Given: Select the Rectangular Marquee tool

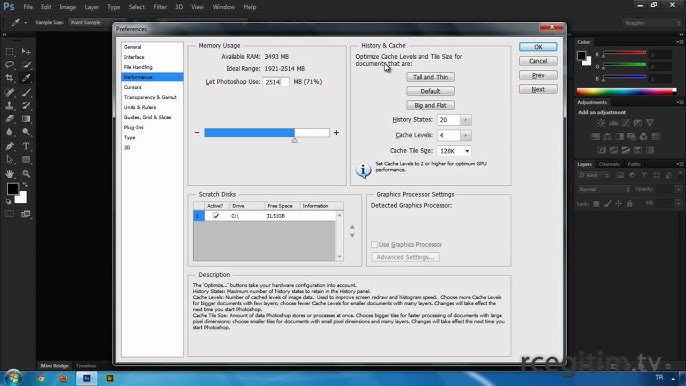Looking at the screenshot, I should click(x=10, y=52).
